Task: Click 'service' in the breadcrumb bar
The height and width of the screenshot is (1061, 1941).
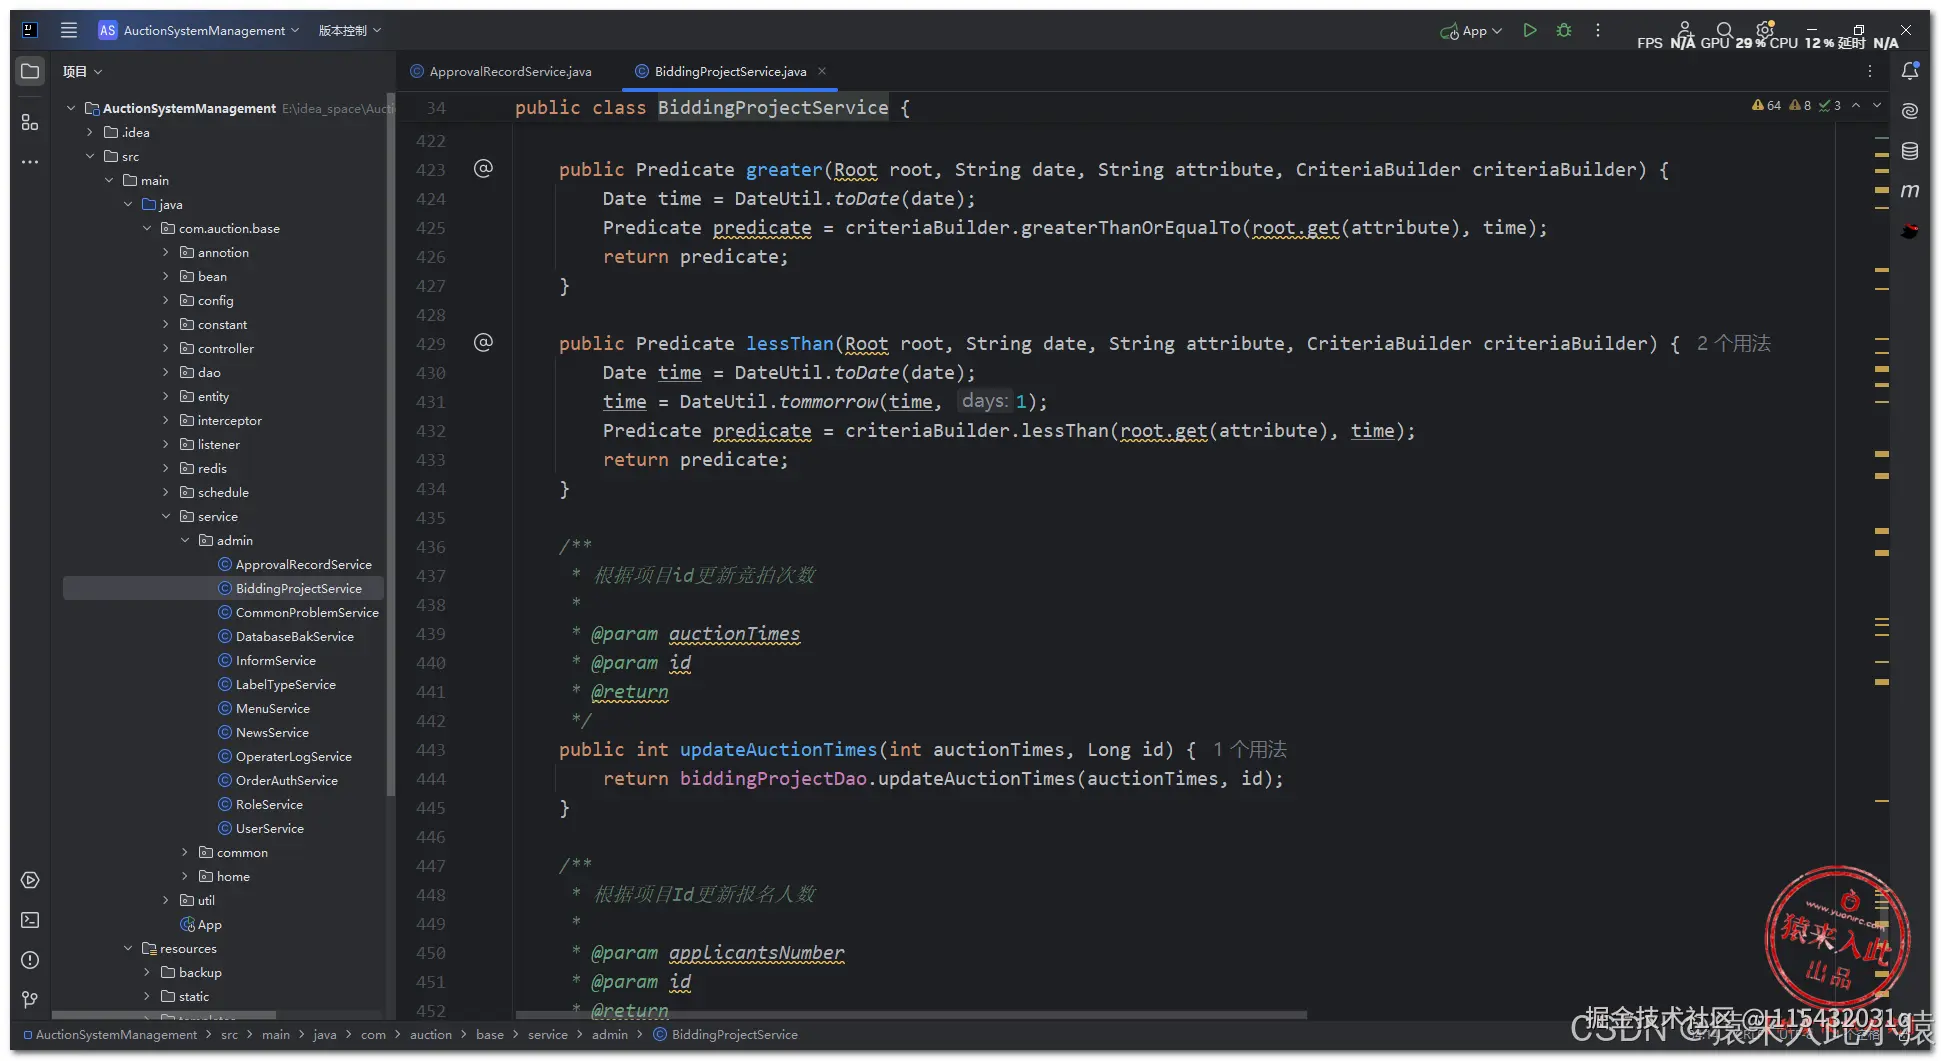Action: pos(547,1034)
